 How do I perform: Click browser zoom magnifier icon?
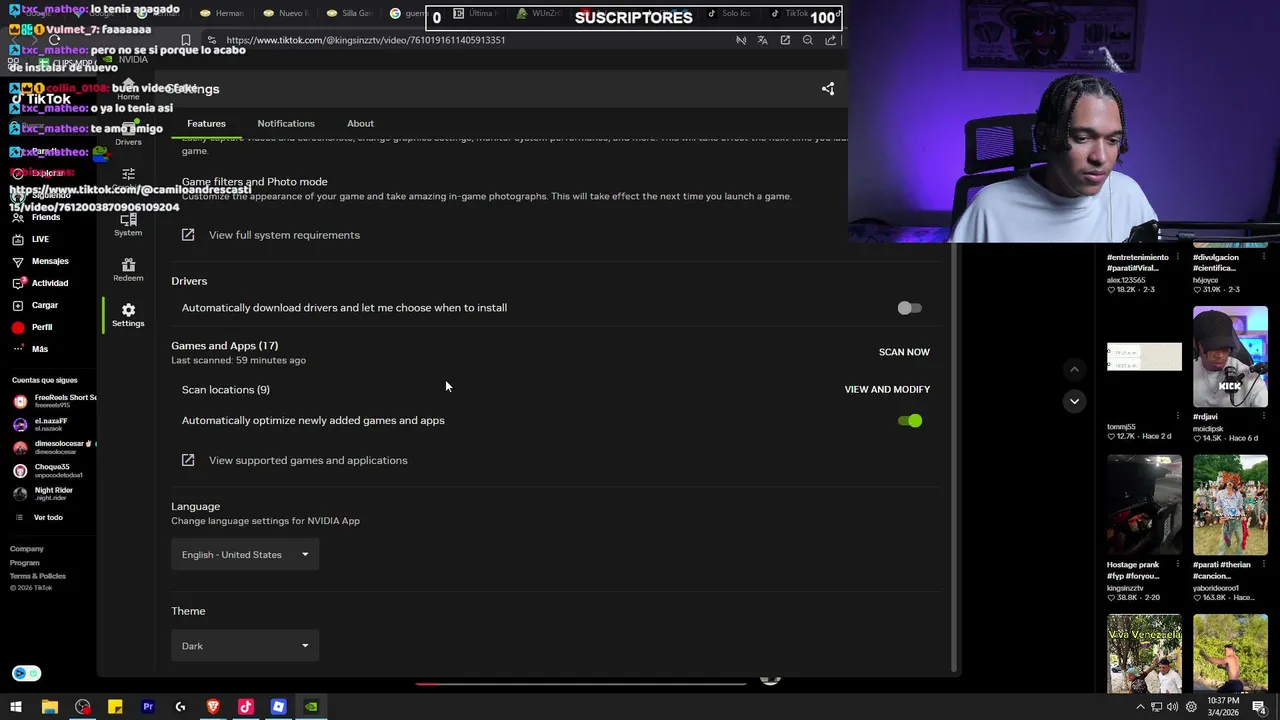(x=807, y=40)
